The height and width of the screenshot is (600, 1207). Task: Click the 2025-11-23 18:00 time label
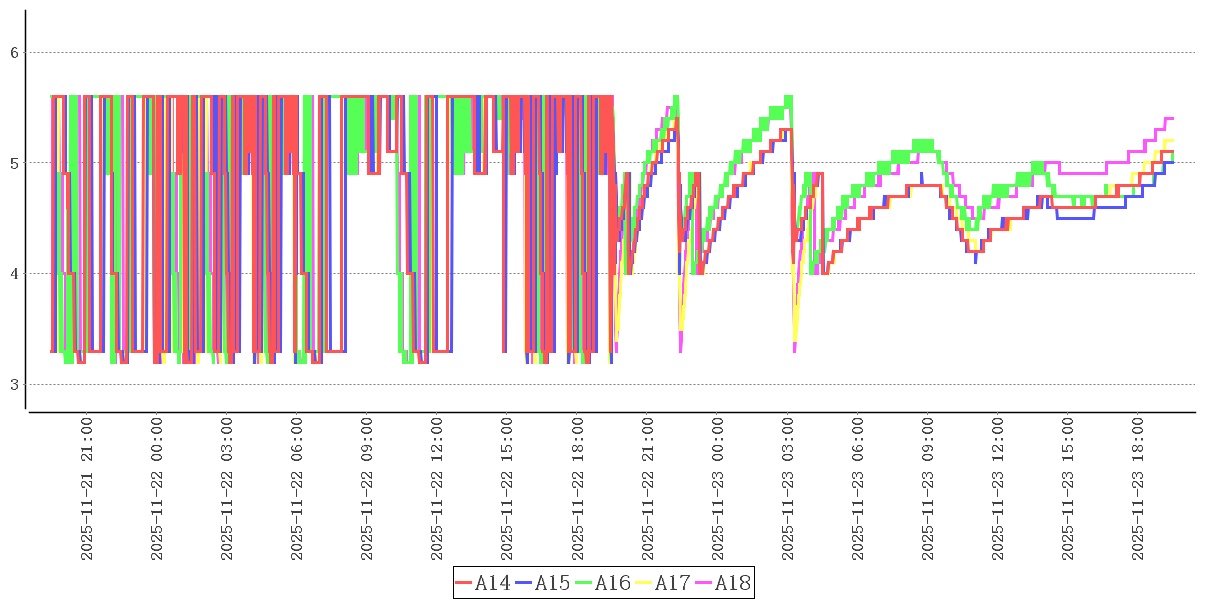[x=1137, y=490]
